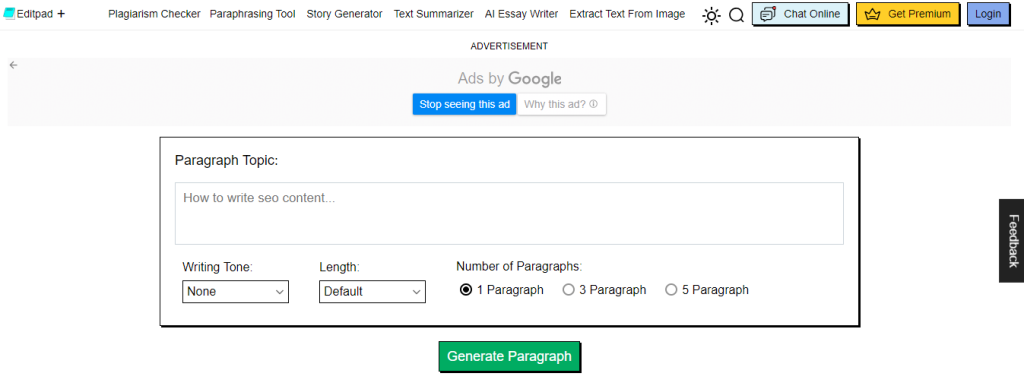This screenshot has width=1024, height=386.
Task: Open the Writing Tone dropdown
Action: coord(235,291)
